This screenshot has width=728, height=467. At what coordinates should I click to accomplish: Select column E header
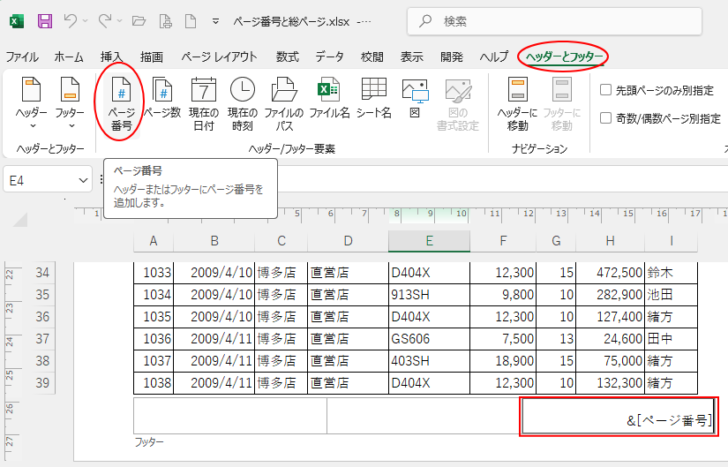(x=429, y=241)
